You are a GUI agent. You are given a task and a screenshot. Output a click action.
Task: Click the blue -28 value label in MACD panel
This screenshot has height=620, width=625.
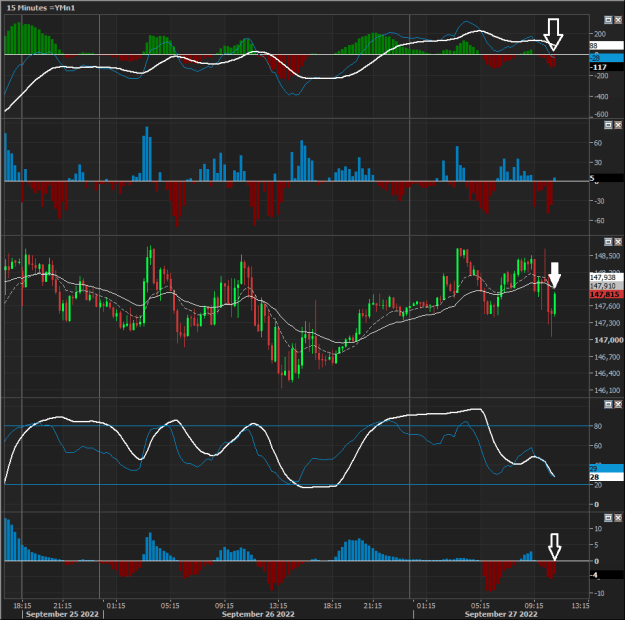click(606, 58)
